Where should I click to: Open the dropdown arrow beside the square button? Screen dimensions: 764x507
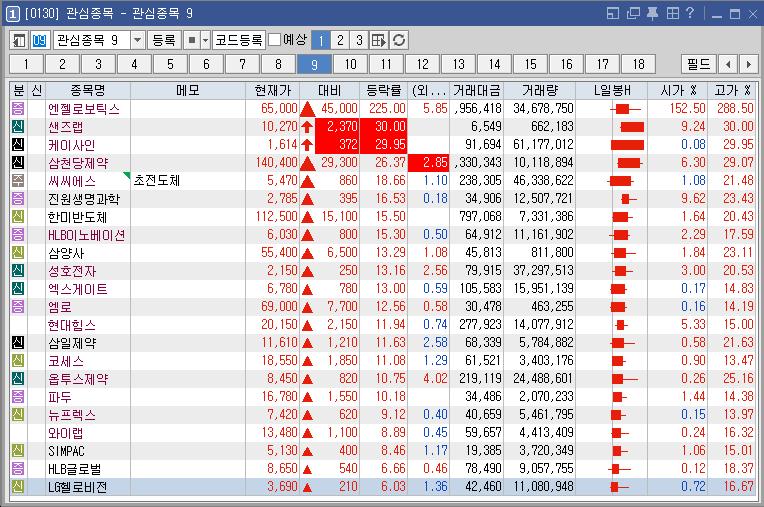[x=205, y=40]
